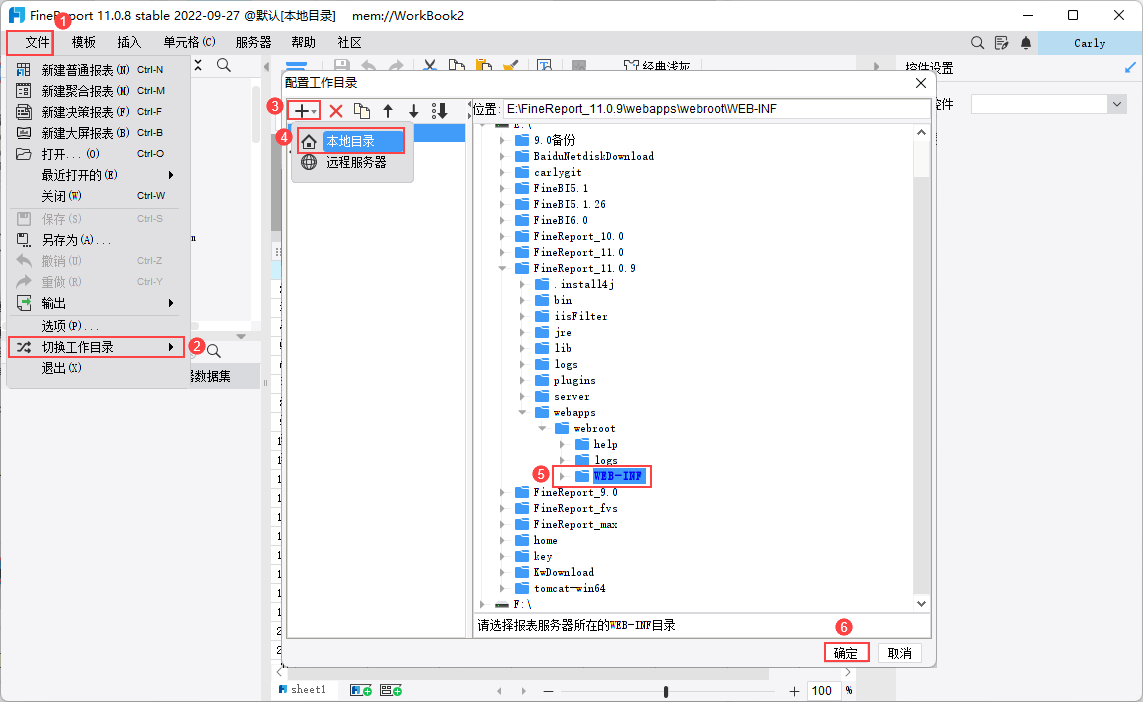Expand the FineReport_10.0 folder
The image size is (1143, 702).
[502, 236]
